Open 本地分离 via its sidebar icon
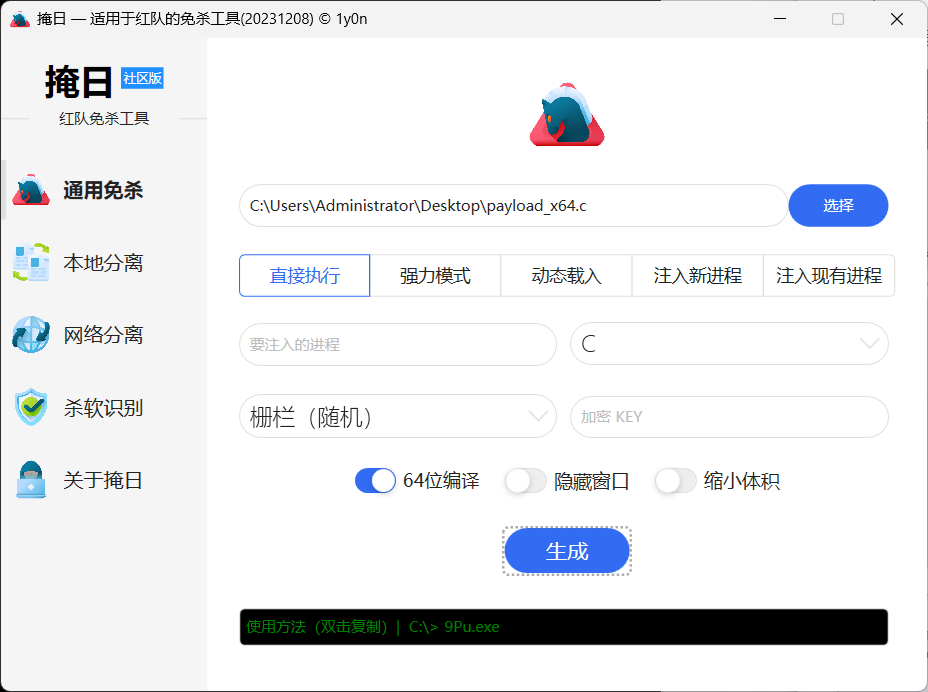The width and height of the screenshot is (928, 692). (x=31, y=263)
